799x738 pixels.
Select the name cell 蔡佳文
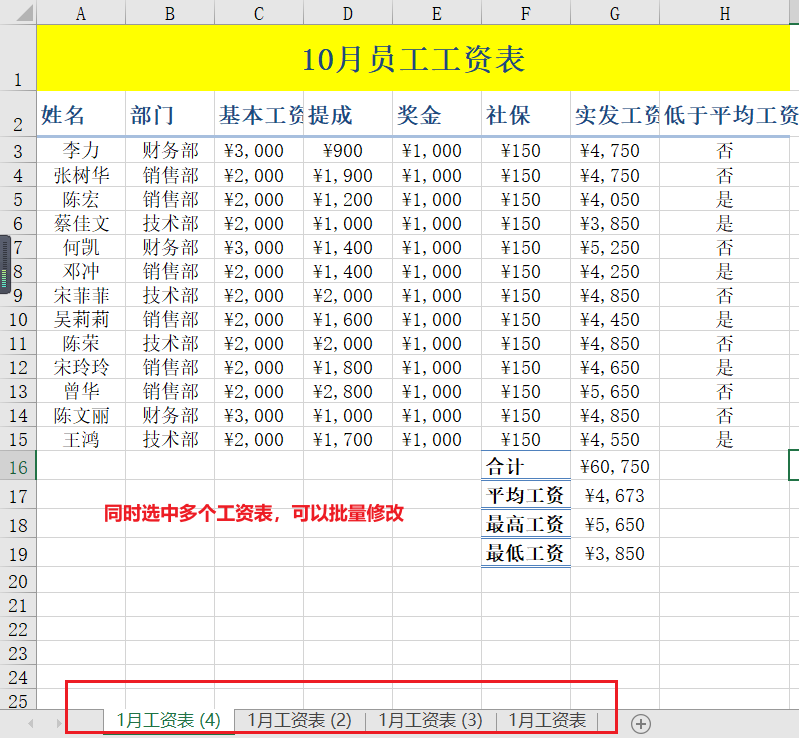81,223
